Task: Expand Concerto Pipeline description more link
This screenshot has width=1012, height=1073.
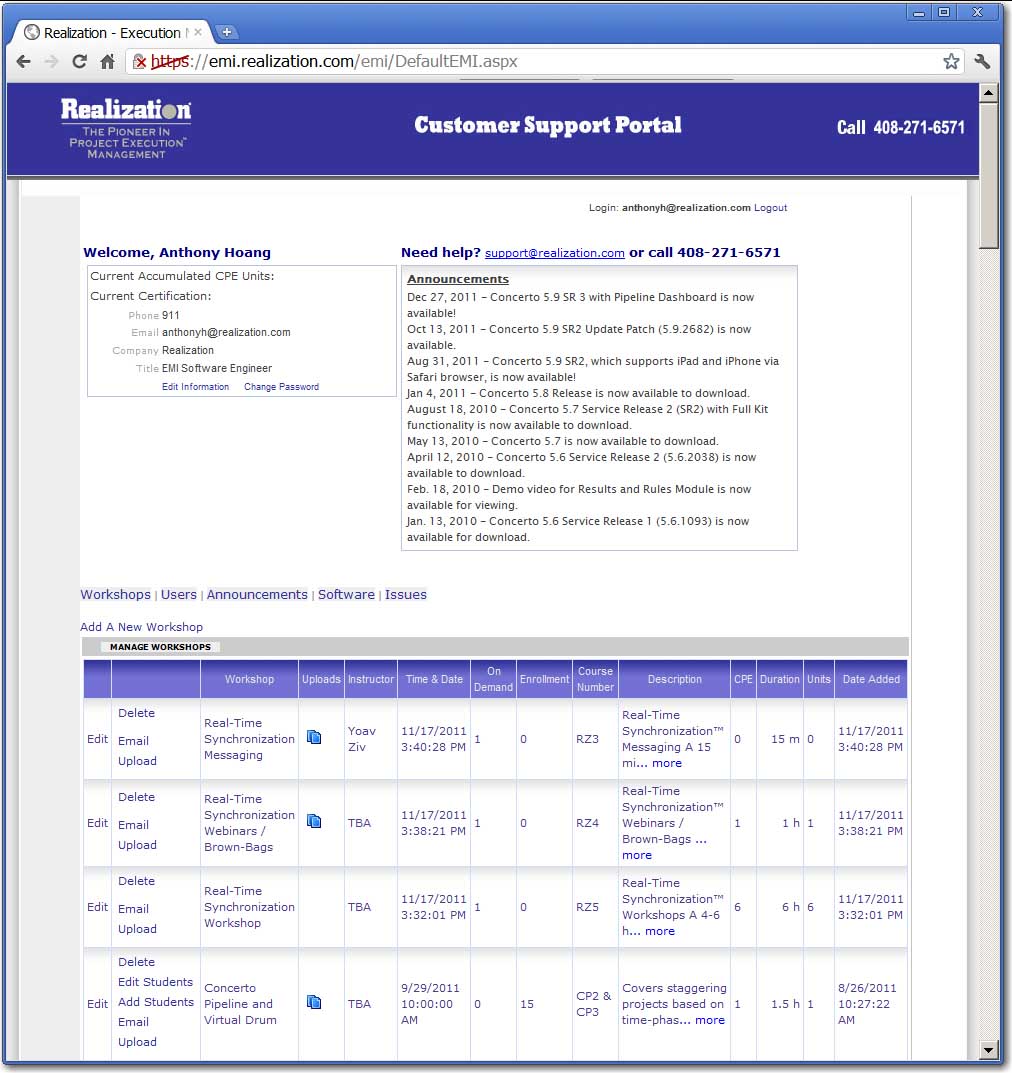Action: click(x=710, y=1020)
